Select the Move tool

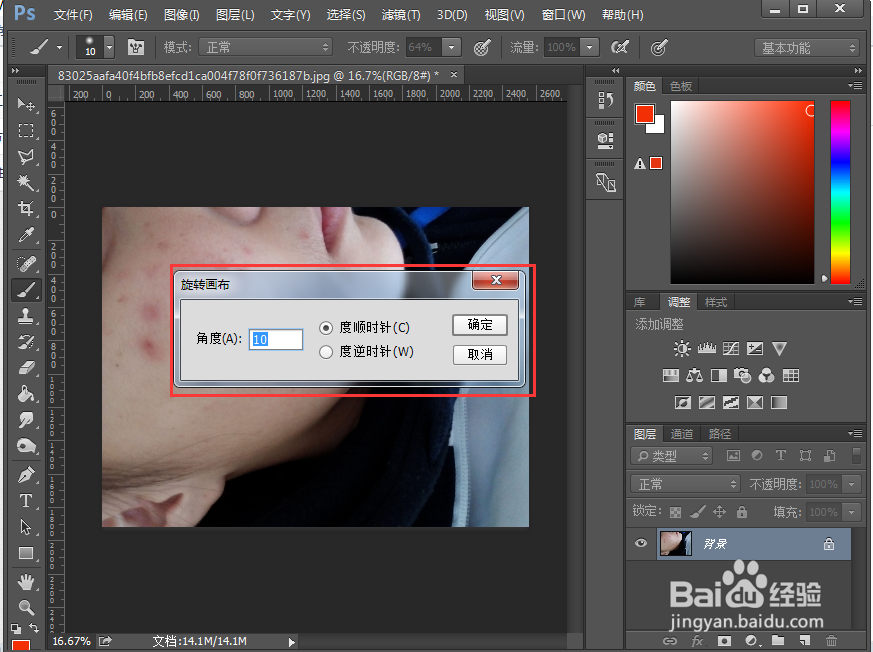[x=26, y=104]
